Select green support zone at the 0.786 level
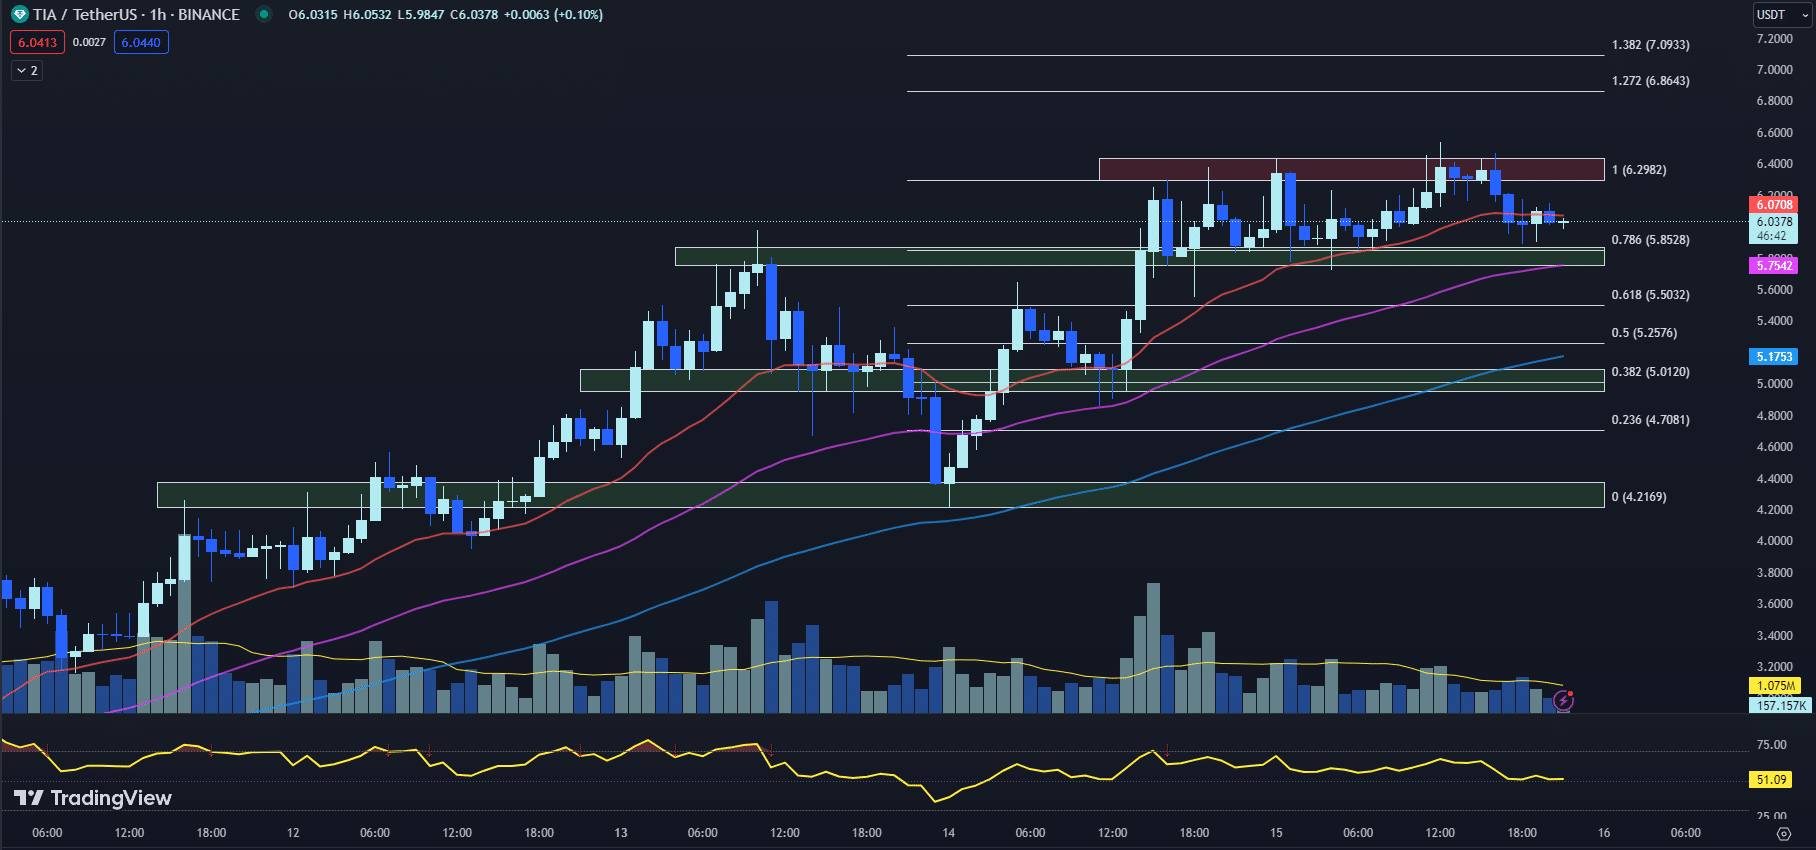The image size is (1816, 850). tap(1139, 257)
